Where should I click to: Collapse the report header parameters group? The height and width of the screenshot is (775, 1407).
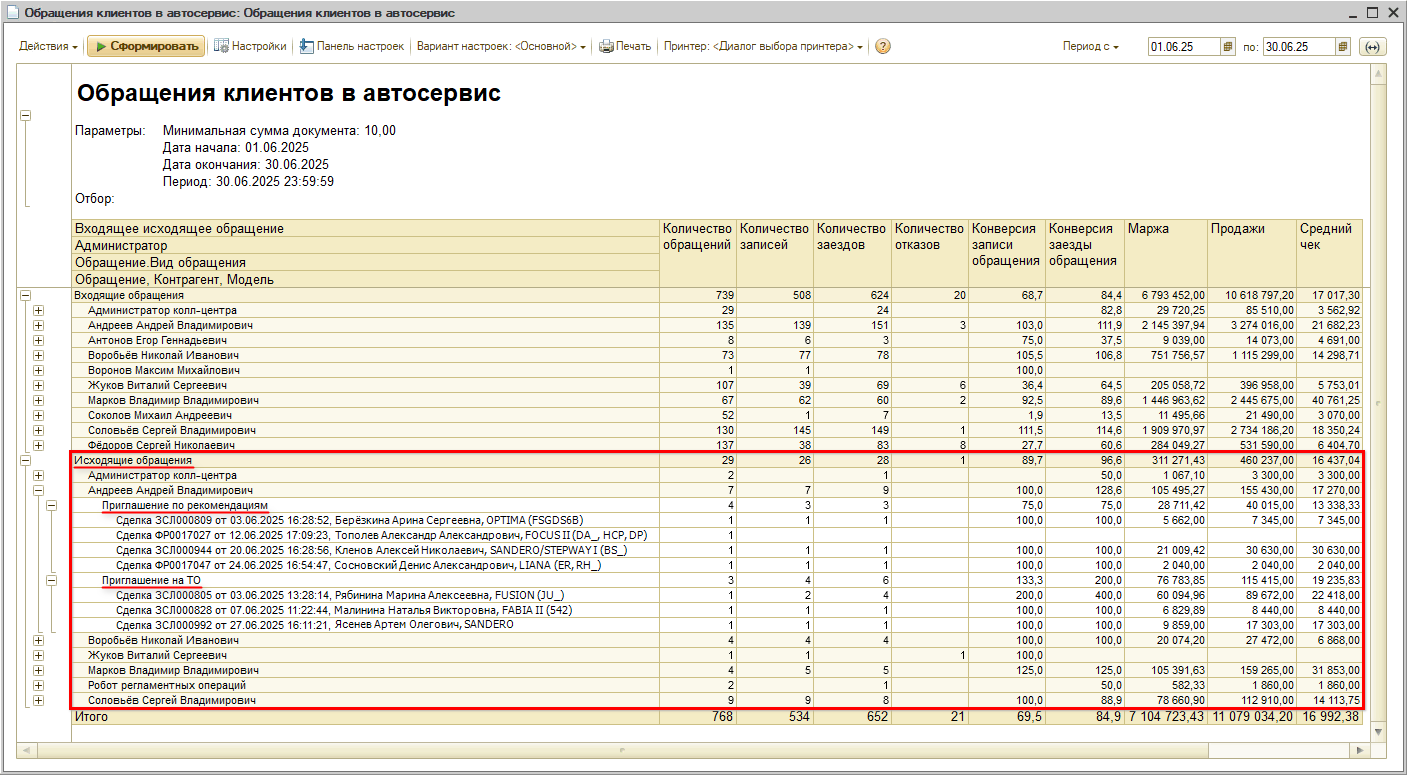pyautogui.click(x=25, y=115)
